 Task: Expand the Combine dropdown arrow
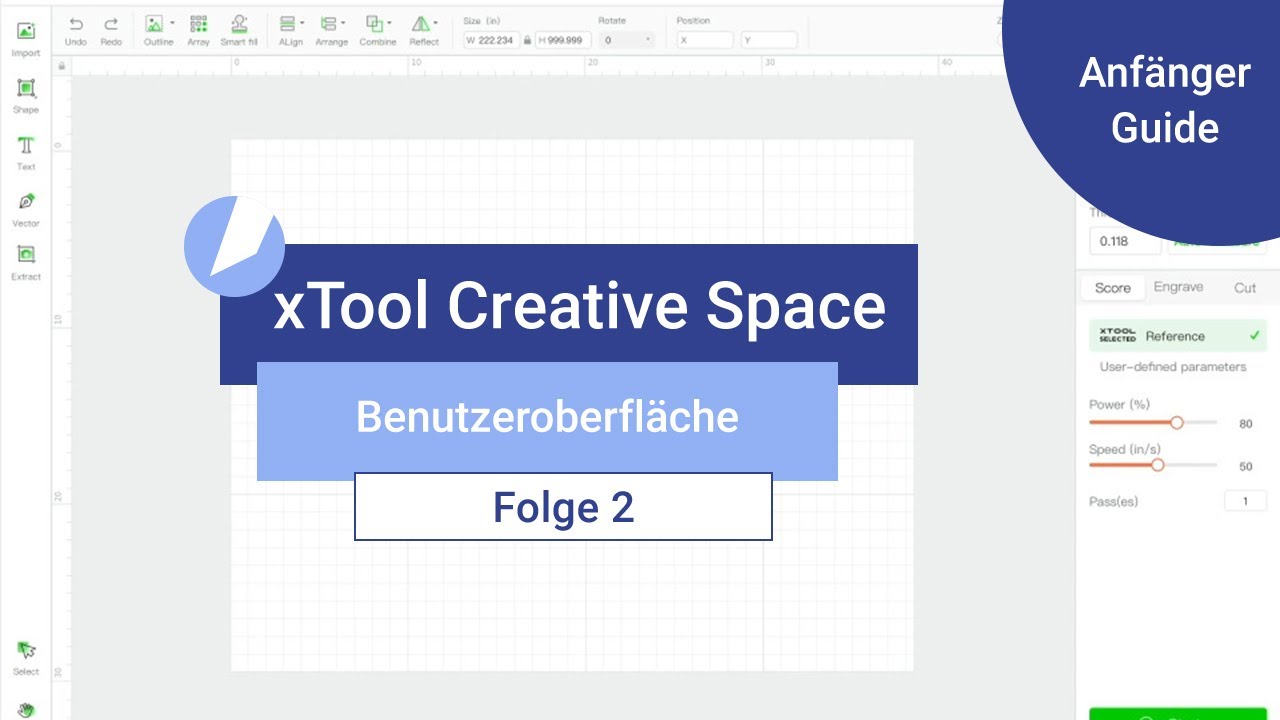(x=391, y=22)
